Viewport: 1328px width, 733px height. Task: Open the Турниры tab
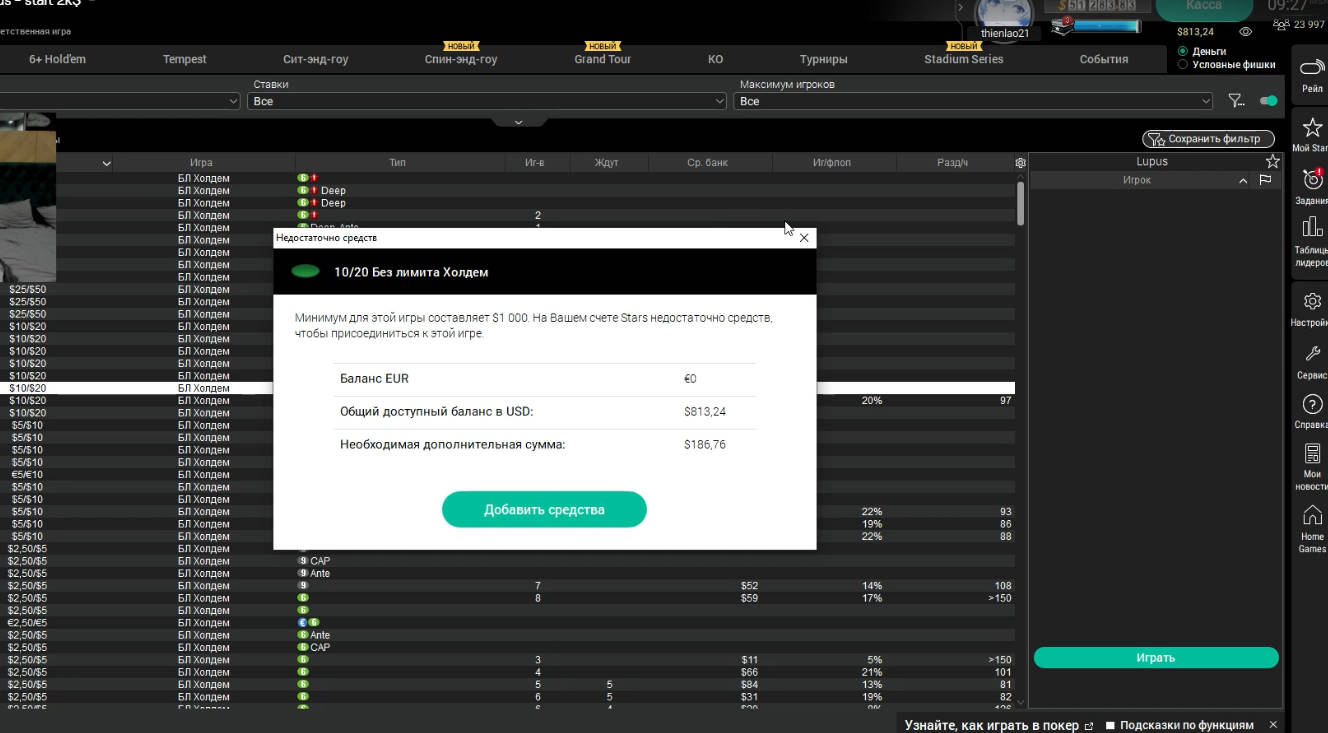[x=824, y=59]
